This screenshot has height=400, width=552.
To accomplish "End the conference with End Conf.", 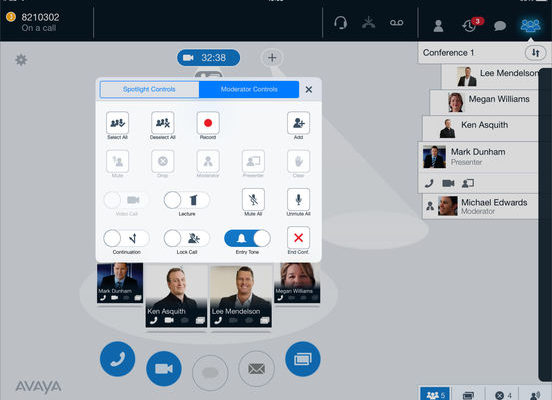I will click(298, 238).
